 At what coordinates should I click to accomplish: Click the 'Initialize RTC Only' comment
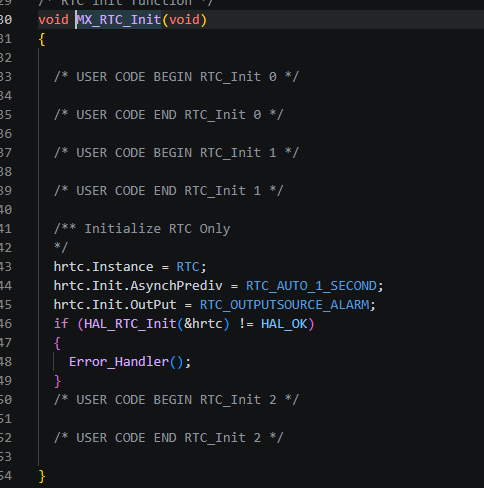click(x=142, y=229)
